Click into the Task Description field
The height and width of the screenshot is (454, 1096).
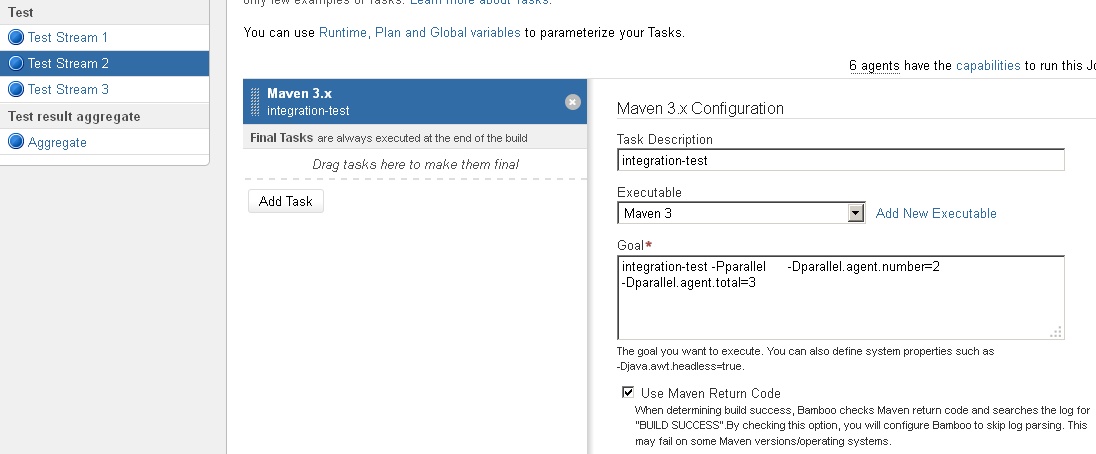click(841, 160)
